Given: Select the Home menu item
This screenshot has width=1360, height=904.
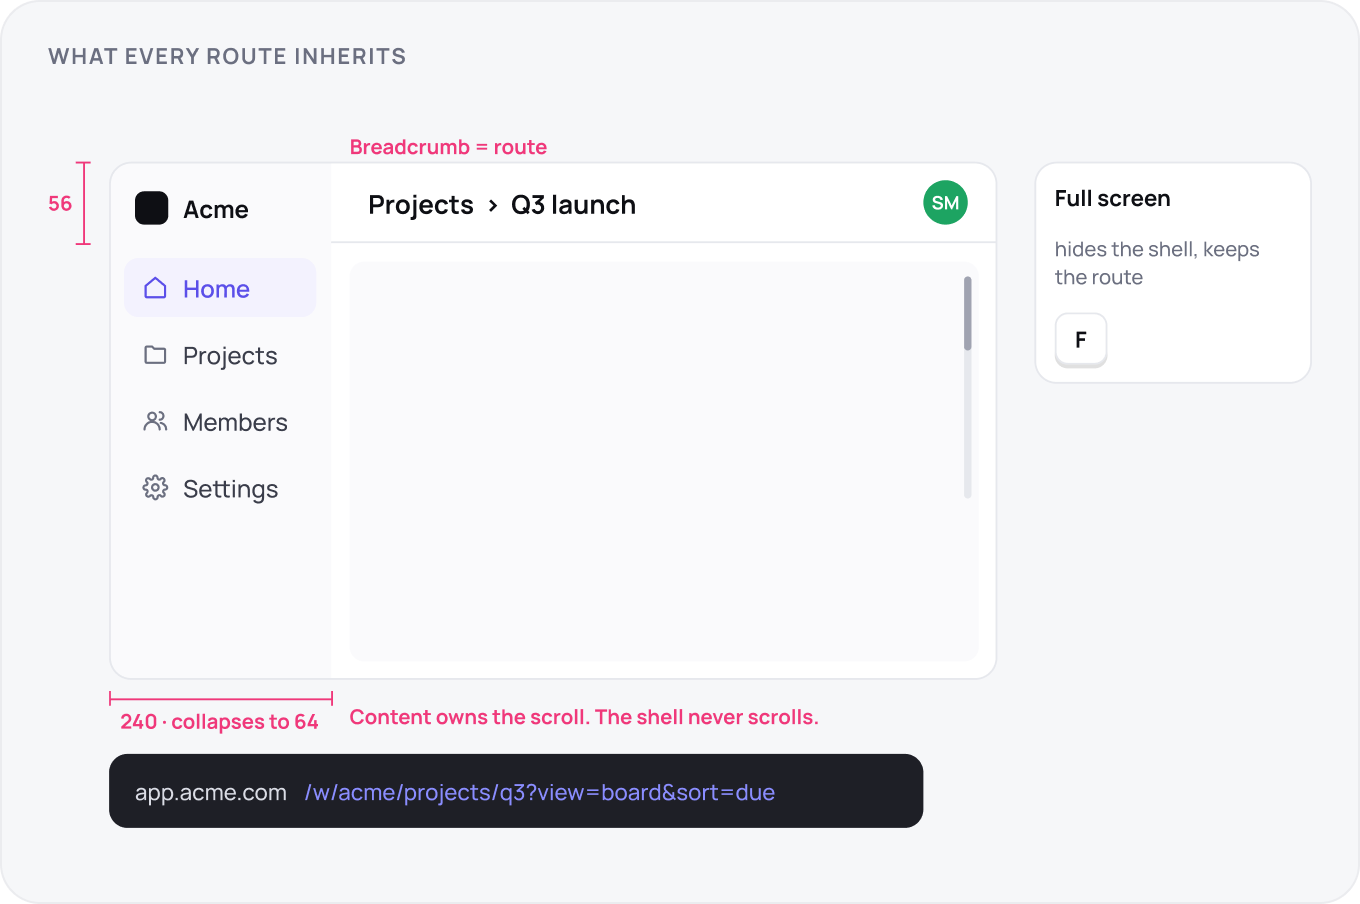Looking at the screenshot, I should coord(220,288).
